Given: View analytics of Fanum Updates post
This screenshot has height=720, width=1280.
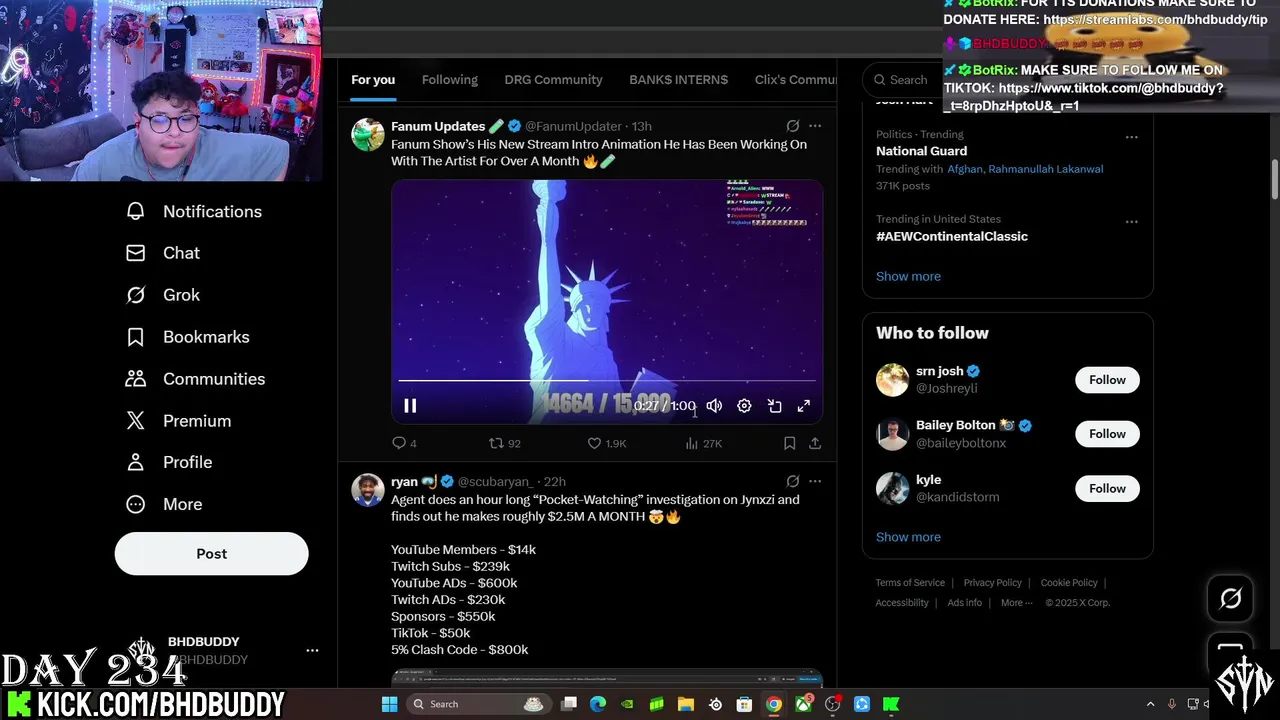Looking at the screenshot, I should (x=704, y=443).
